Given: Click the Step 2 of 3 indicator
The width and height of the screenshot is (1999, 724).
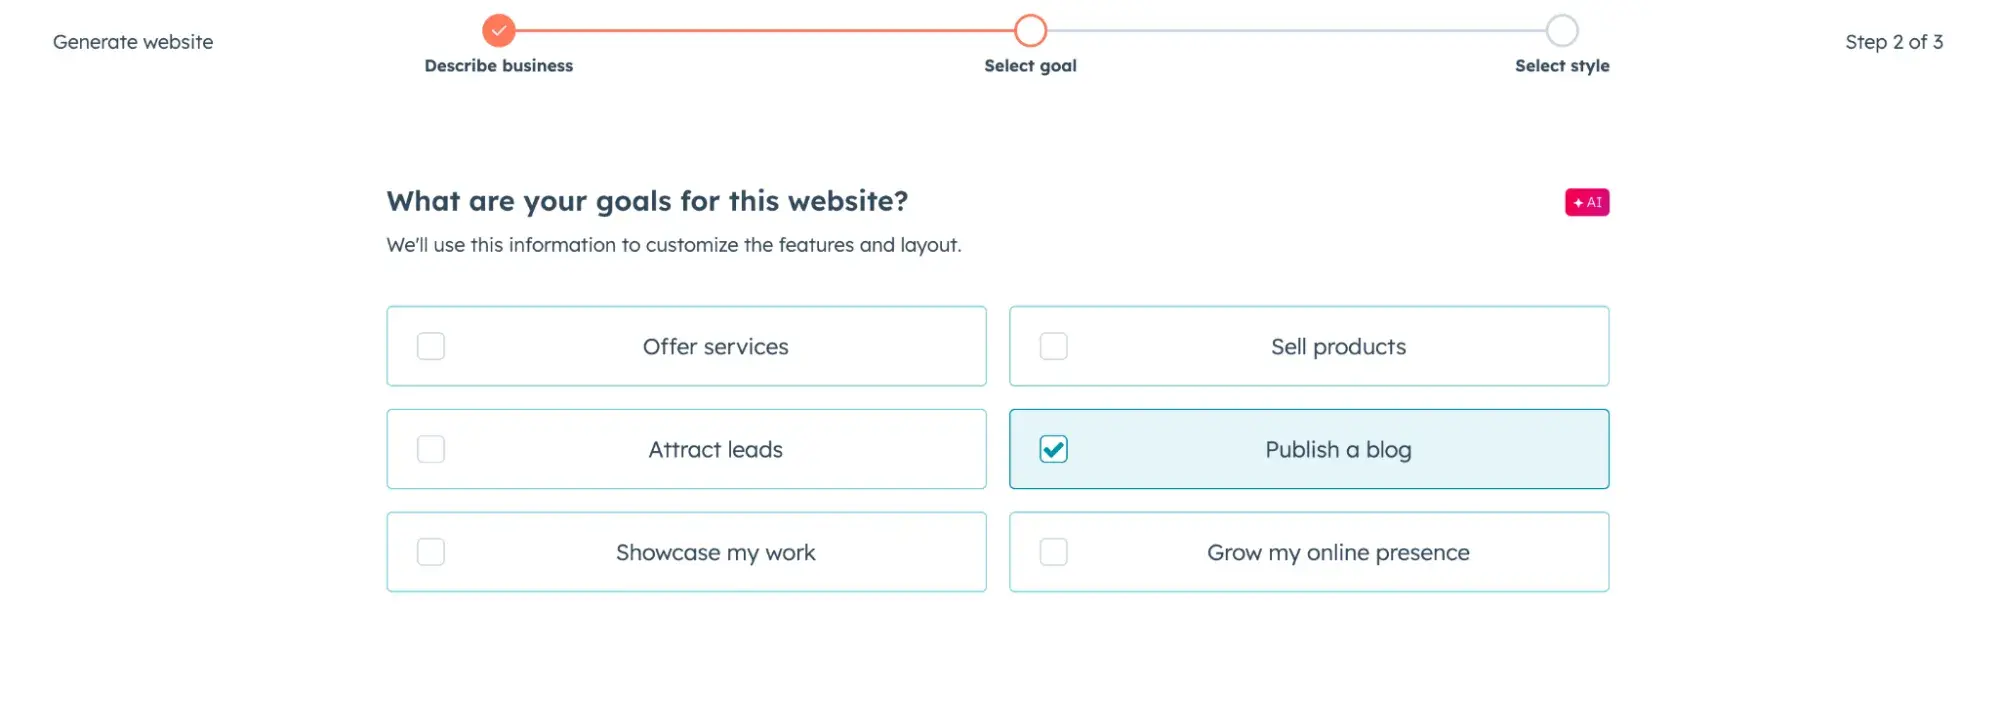Looking at the screenshot, I should 1894,42.
